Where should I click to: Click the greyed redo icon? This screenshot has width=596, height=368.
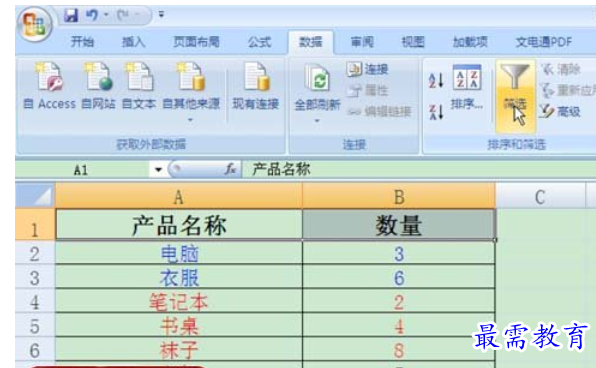(x=122, y=15)
